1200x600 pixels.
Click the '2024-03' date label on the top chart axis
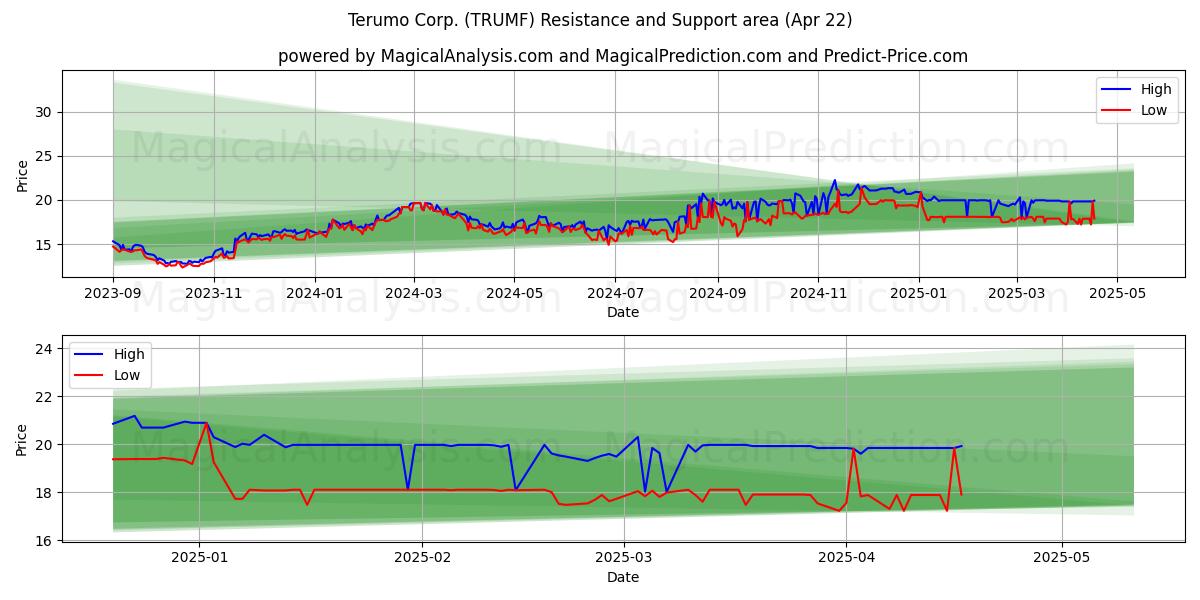point(414,294)
